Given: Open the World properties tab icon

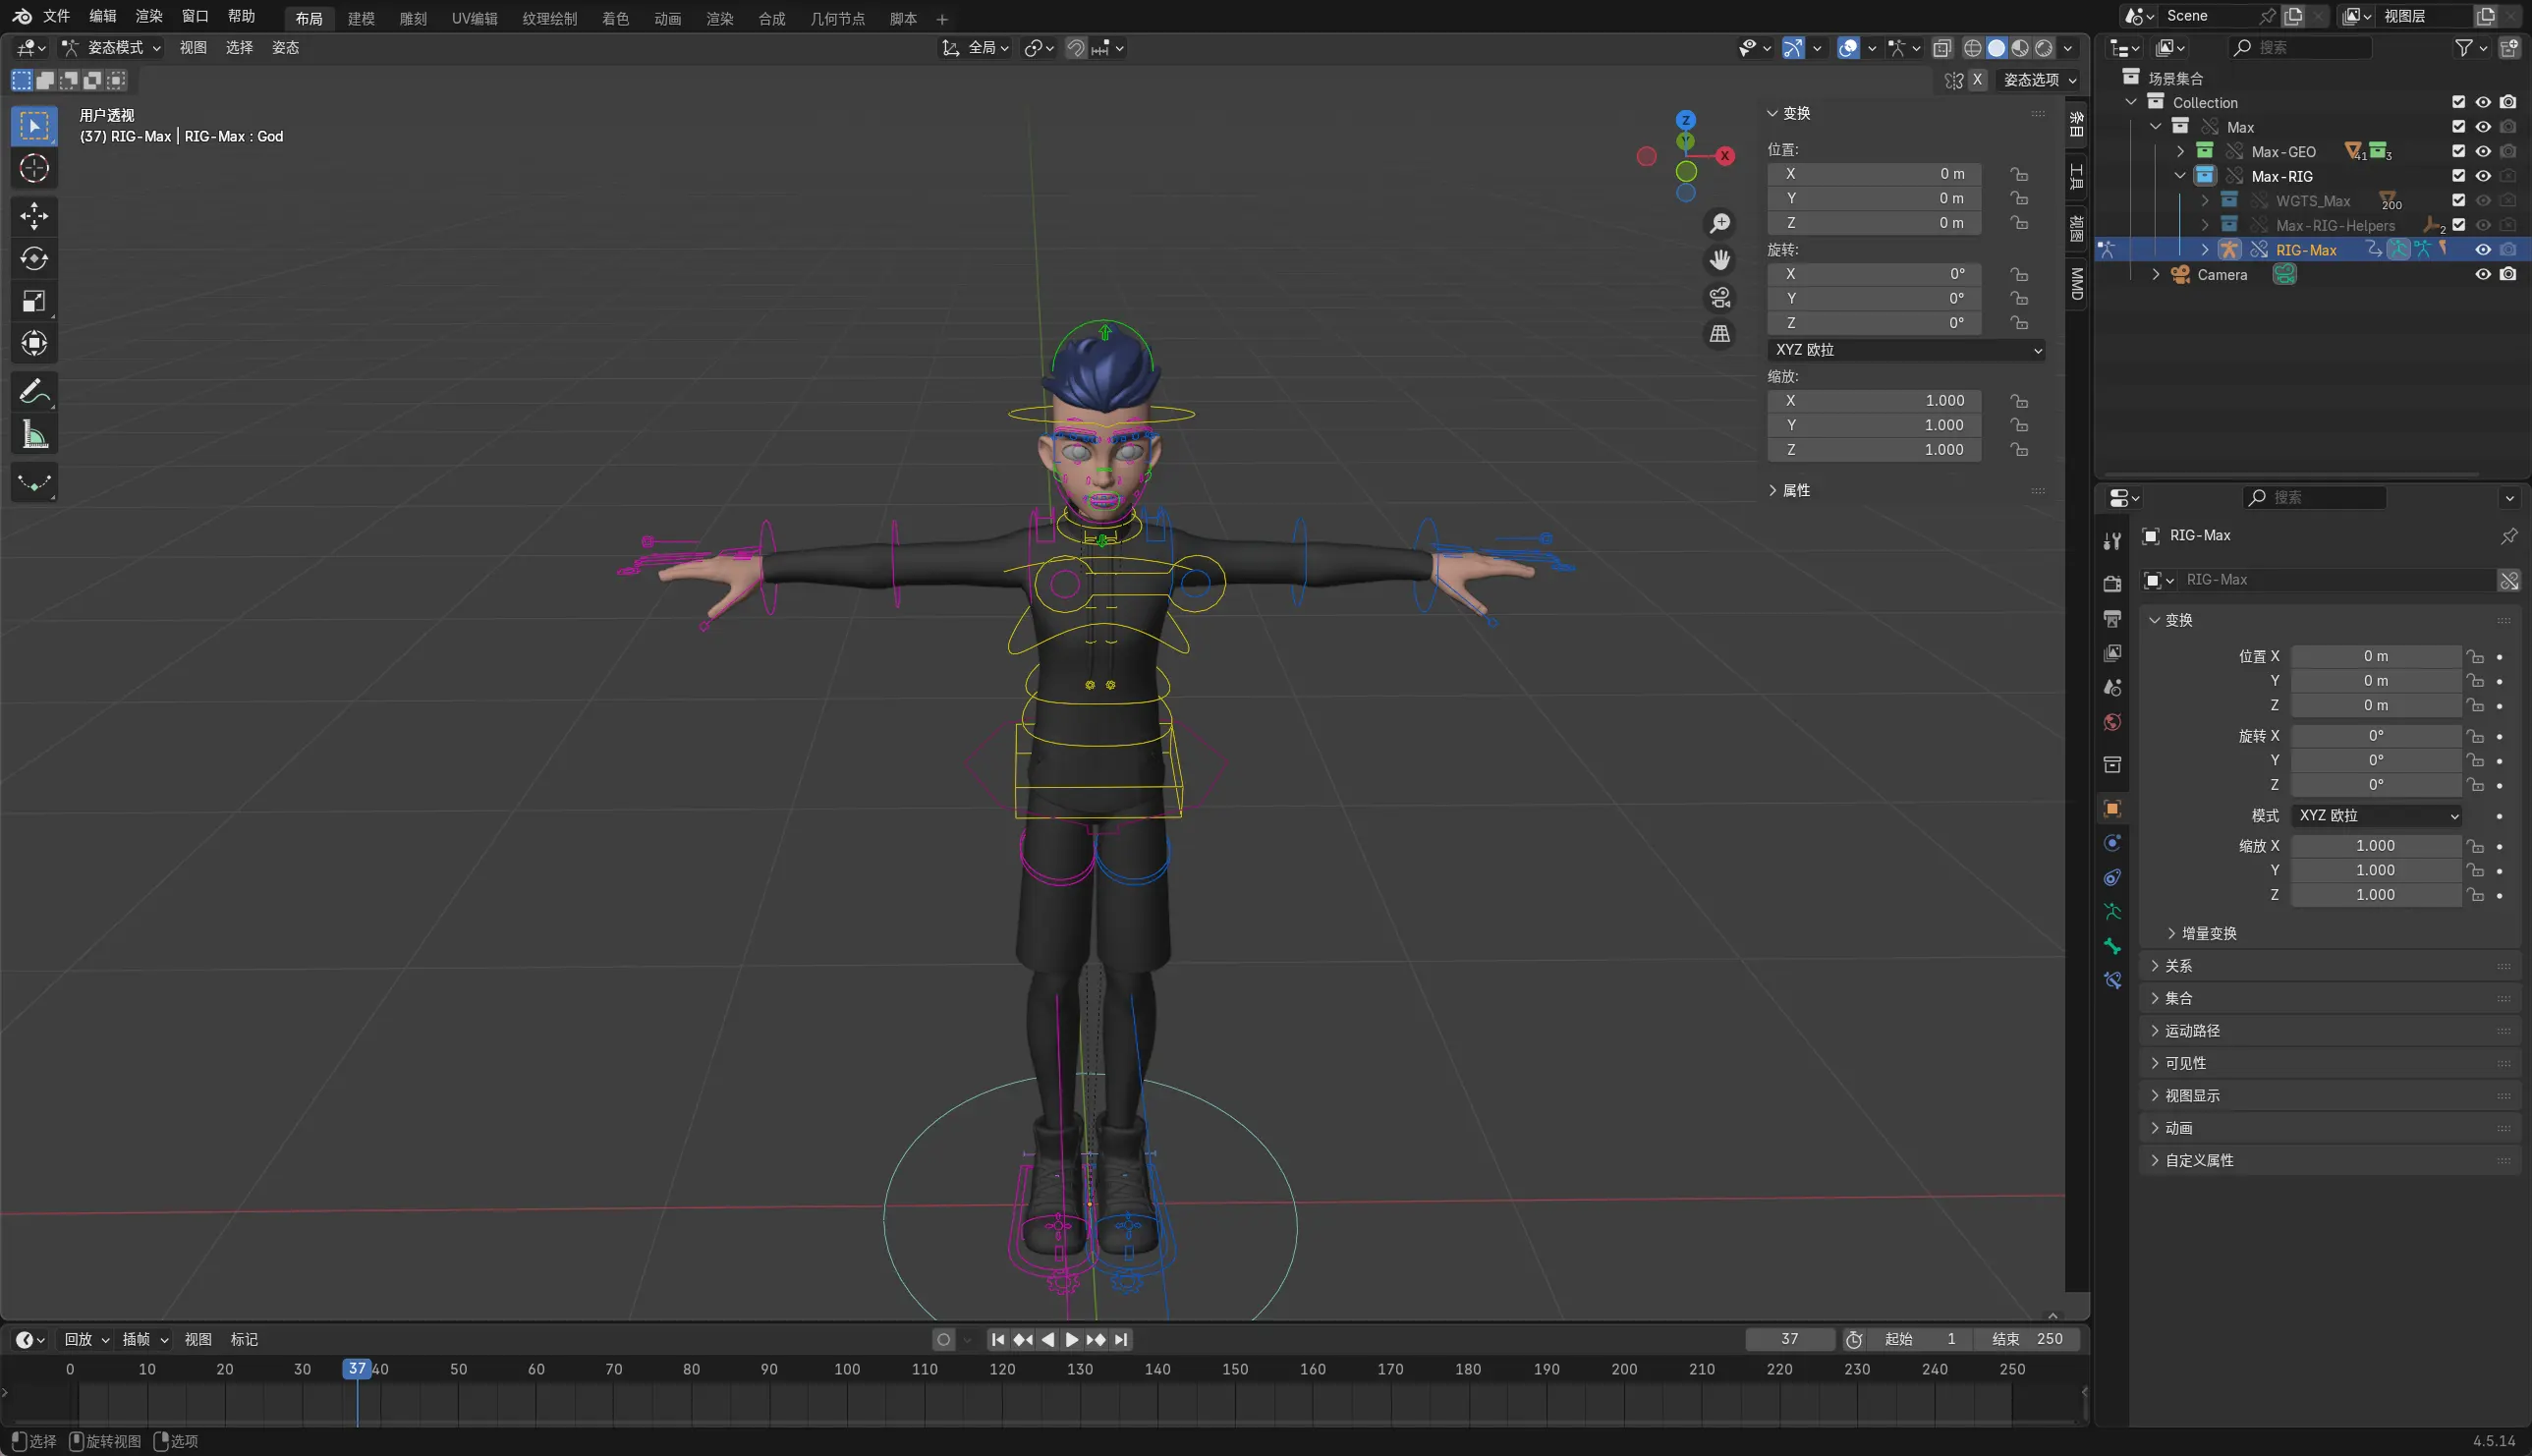Looking at the screenshot, I should point(2112,722).
